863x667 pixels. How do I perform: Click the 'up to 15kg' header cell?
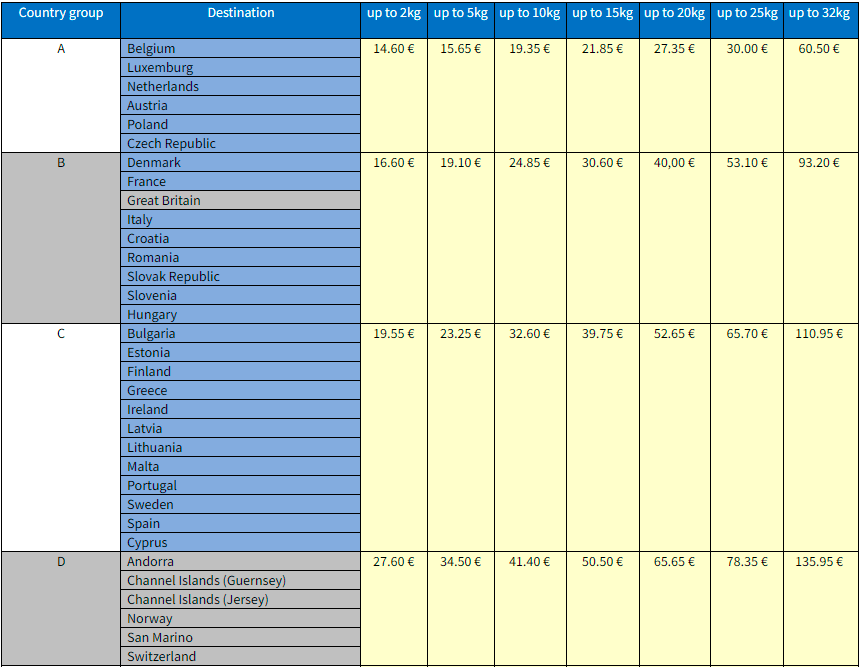pyautogui.click(x=602, y=13)
